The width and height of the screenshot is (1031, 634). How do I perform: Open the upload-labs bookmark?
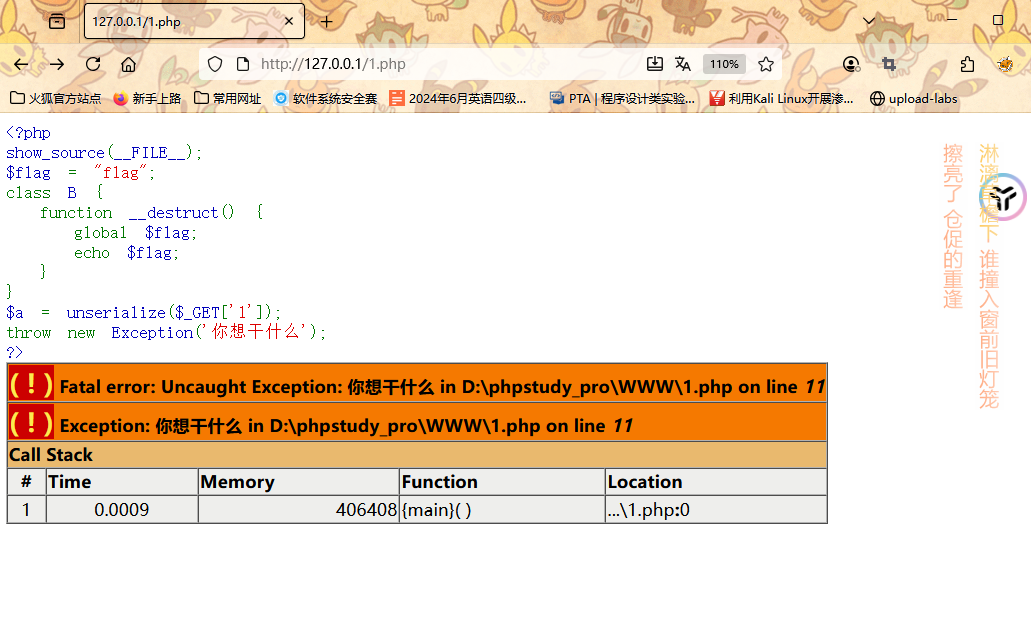[x=914, y=98]
